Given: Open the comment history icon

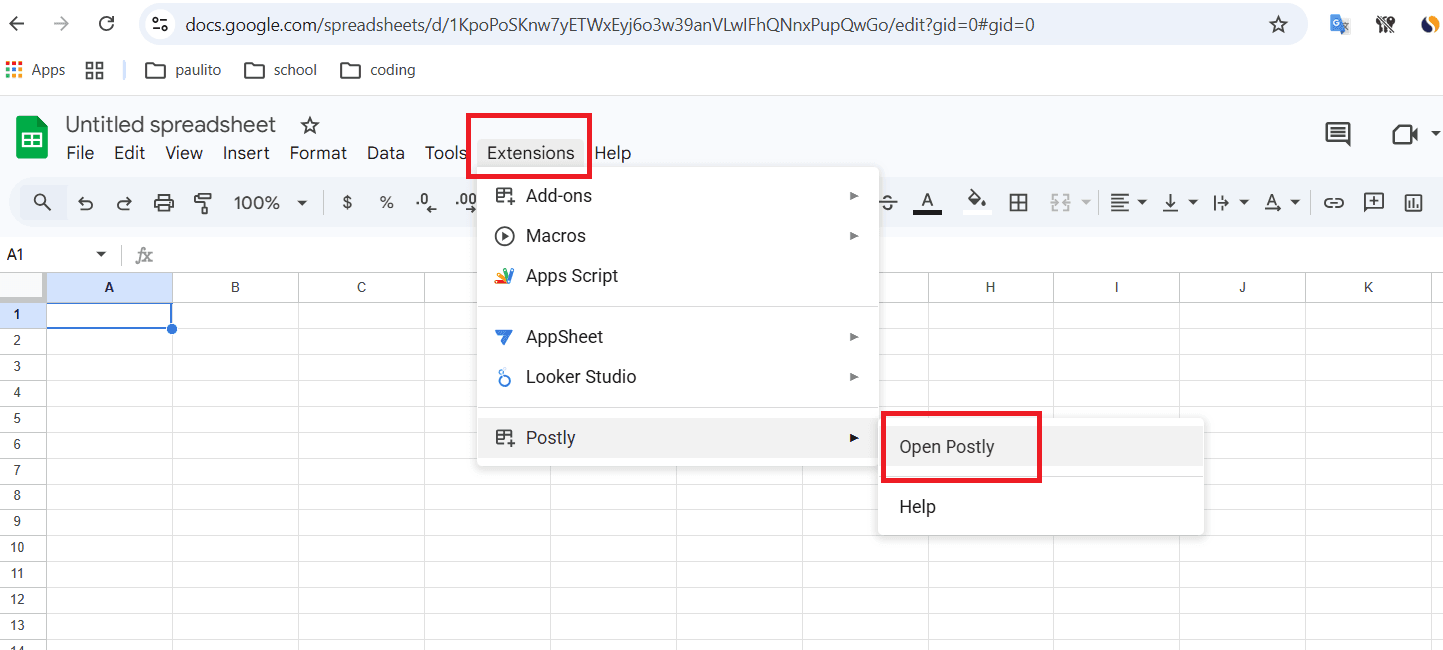Looking at the screenshot, I should pos(1337,133).
